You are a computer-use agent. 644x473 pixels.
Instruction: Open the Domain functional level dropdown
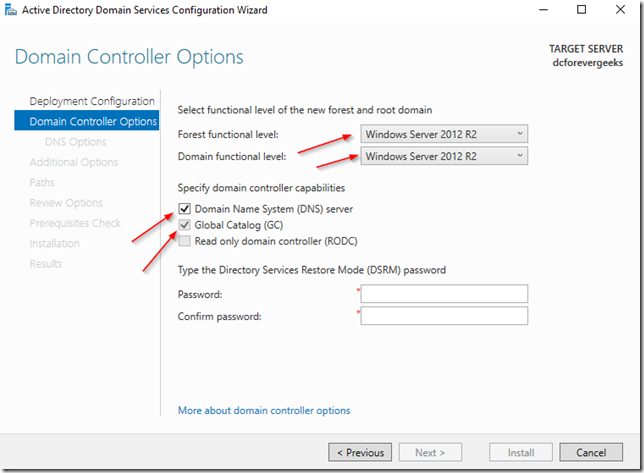(x=443, y=156)
